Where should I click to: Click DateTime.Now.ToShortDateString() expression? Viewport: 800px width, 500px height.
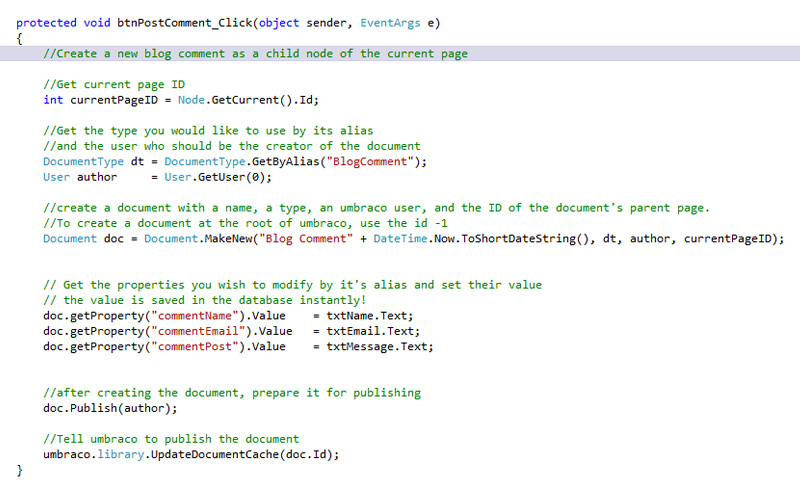click(481, 239)
